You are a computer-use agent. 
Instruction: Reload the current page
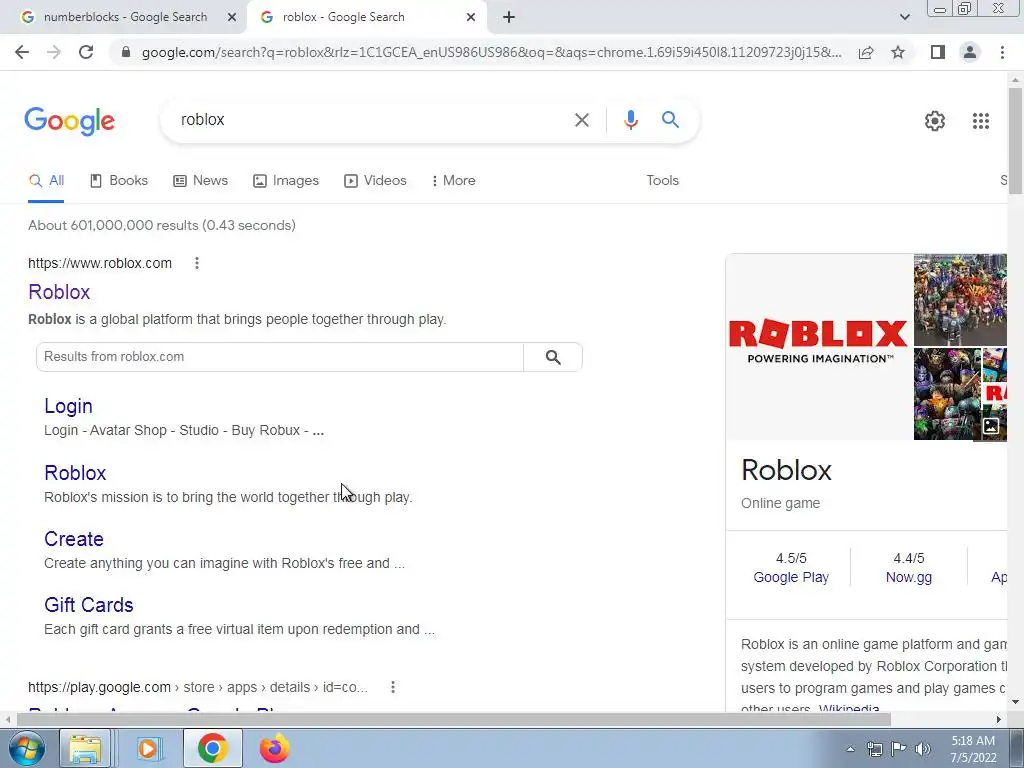pos(86,52)
